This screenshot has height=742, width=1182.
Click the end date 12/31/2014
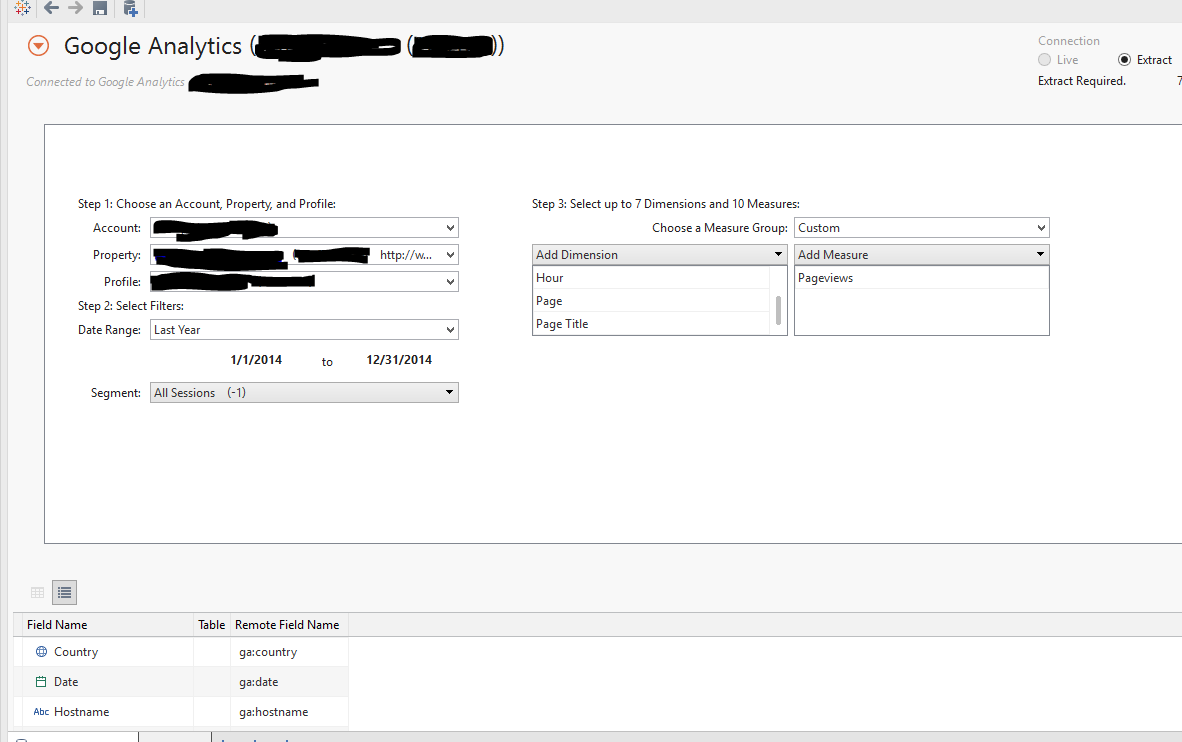(399, 360)
